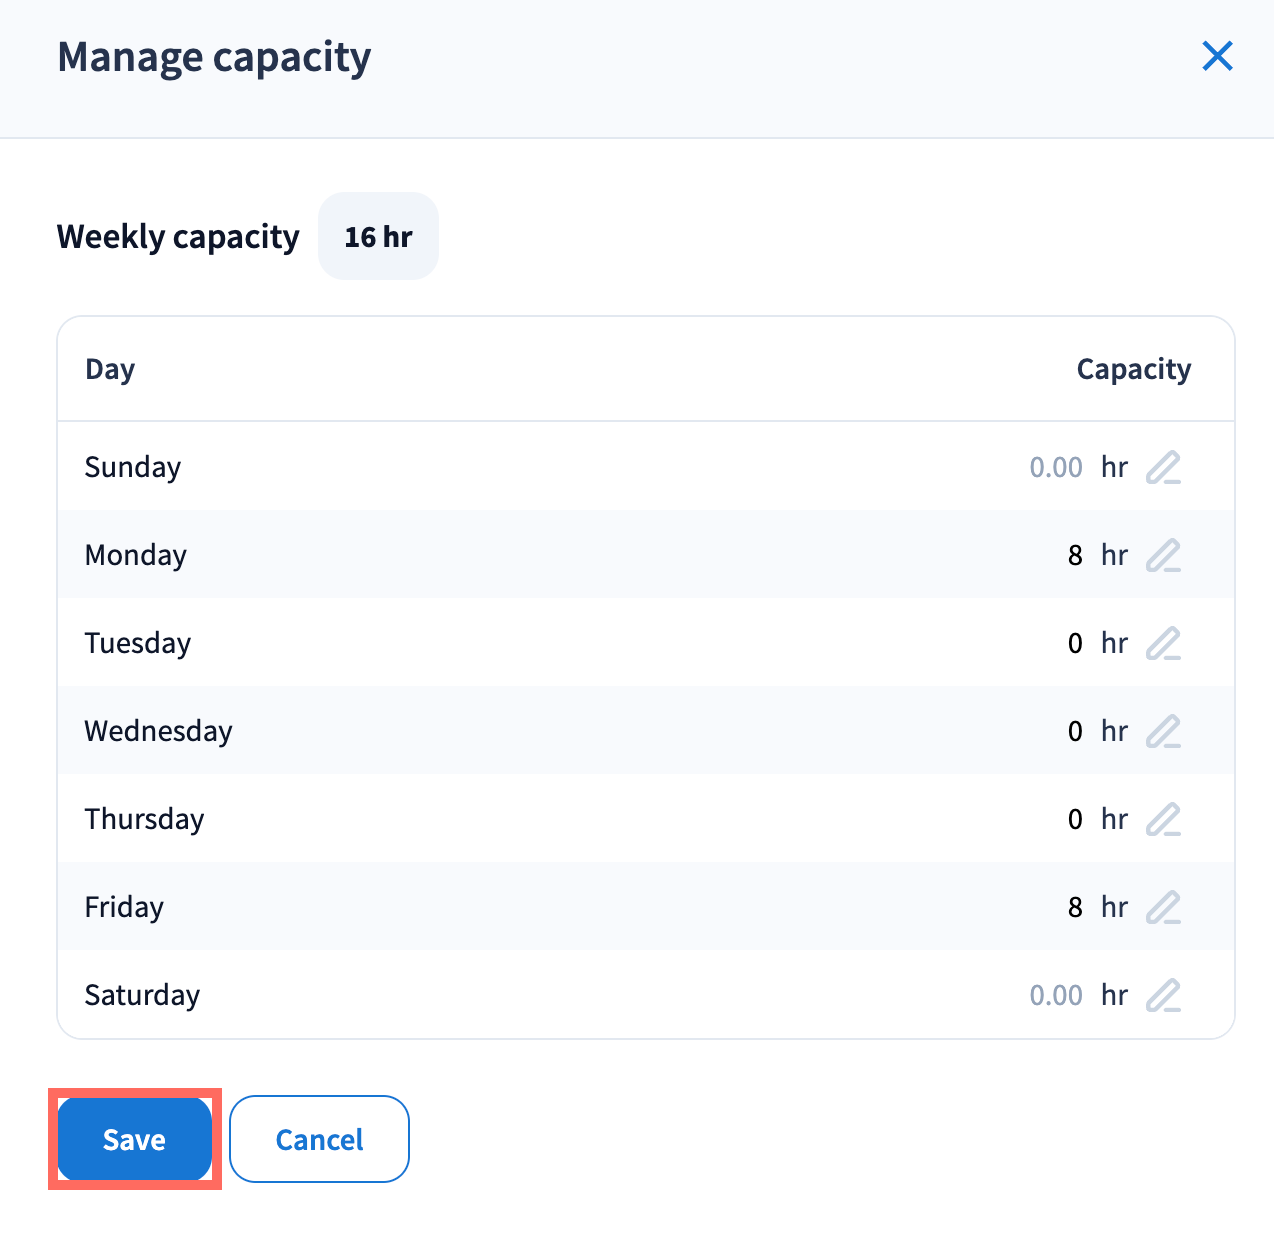
Task: Click Saturday's 0.00 capacity value
Action: point(1055,995)
